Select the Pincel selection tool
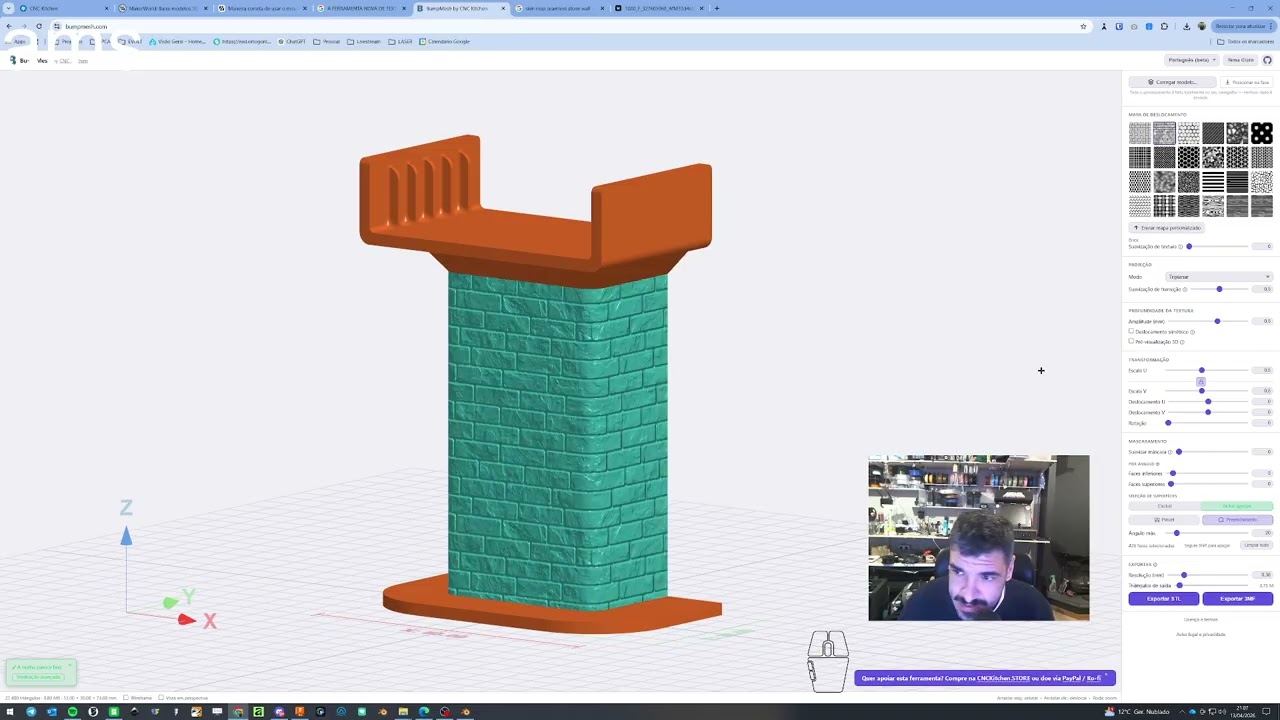Viewport: 1280px width, 720px height. tap(1164, 520)
